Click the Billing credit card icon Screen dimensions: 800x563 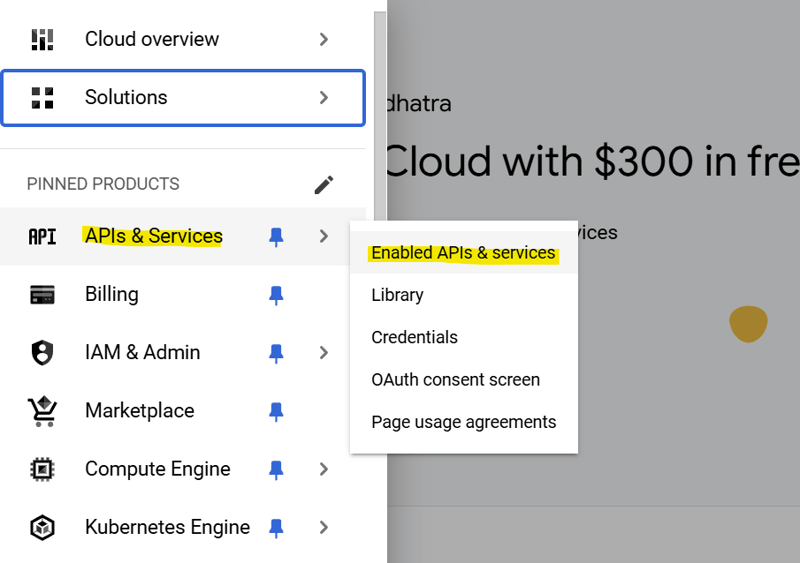point(42,295)
